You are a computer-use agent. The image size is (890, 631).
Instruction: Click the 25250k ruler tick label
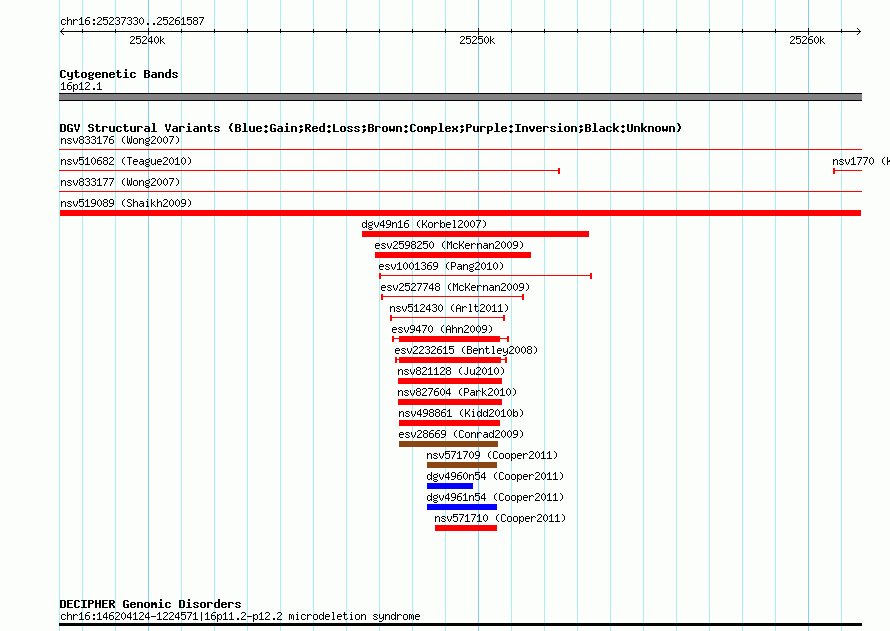coord(477,40)
